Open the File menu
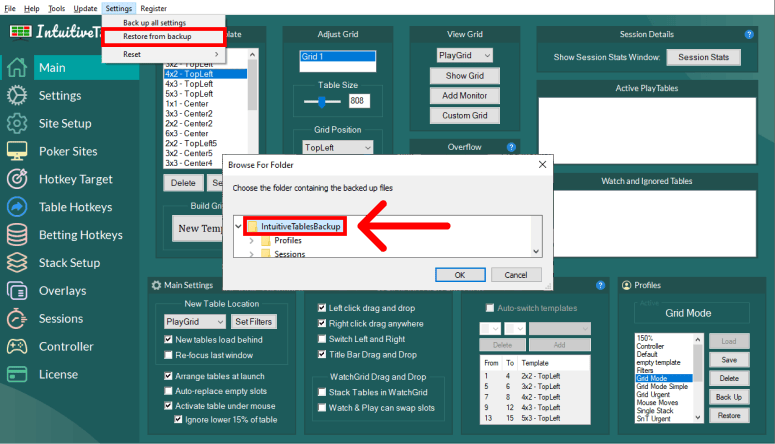775x444 pixels. 10,8
